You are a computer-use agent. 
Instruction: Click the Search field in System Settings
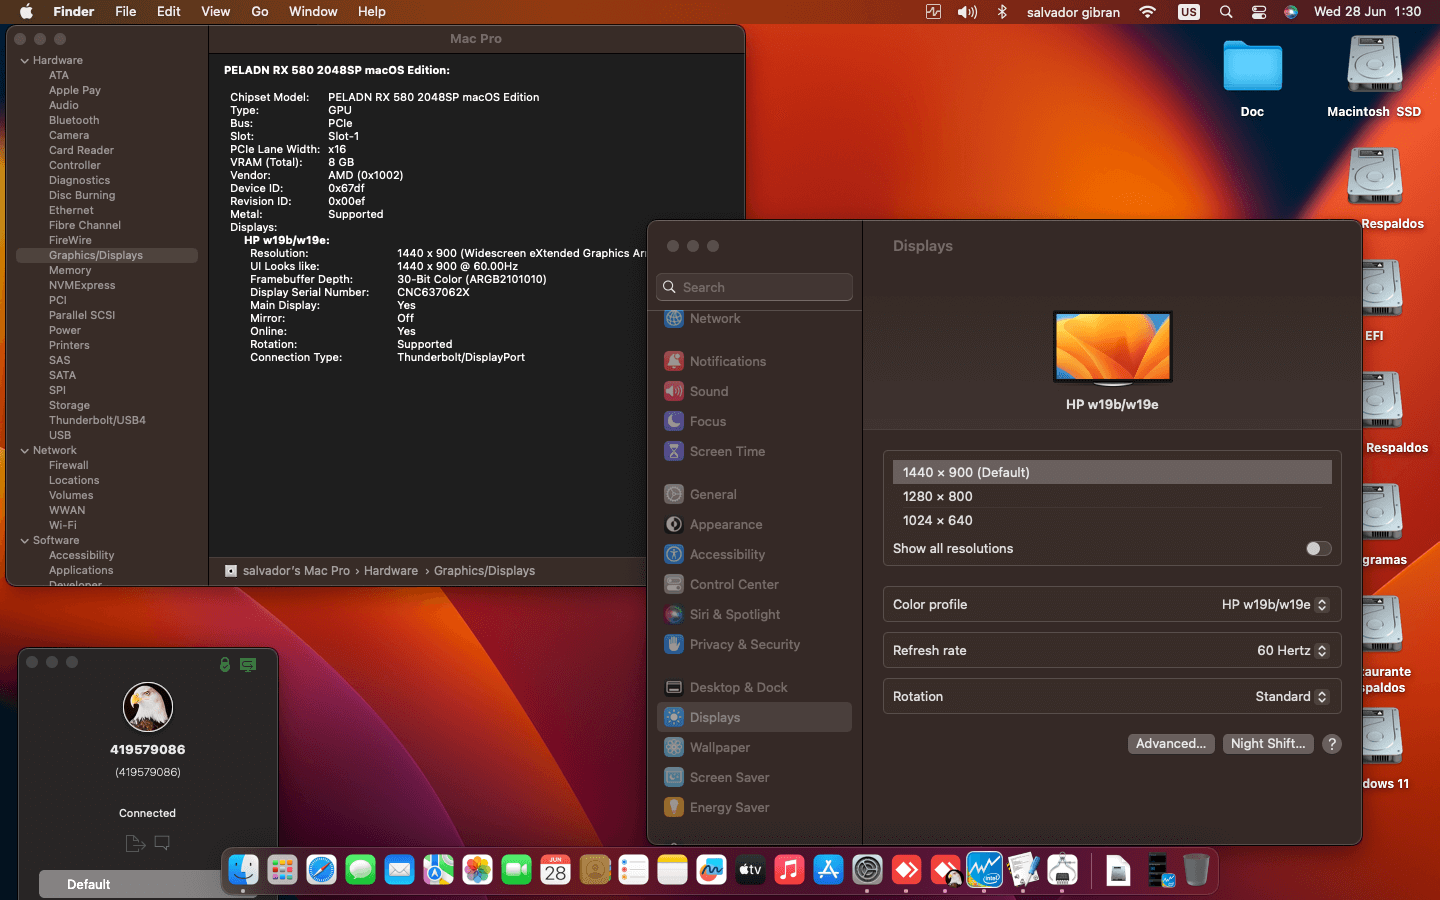pos(754,287)
